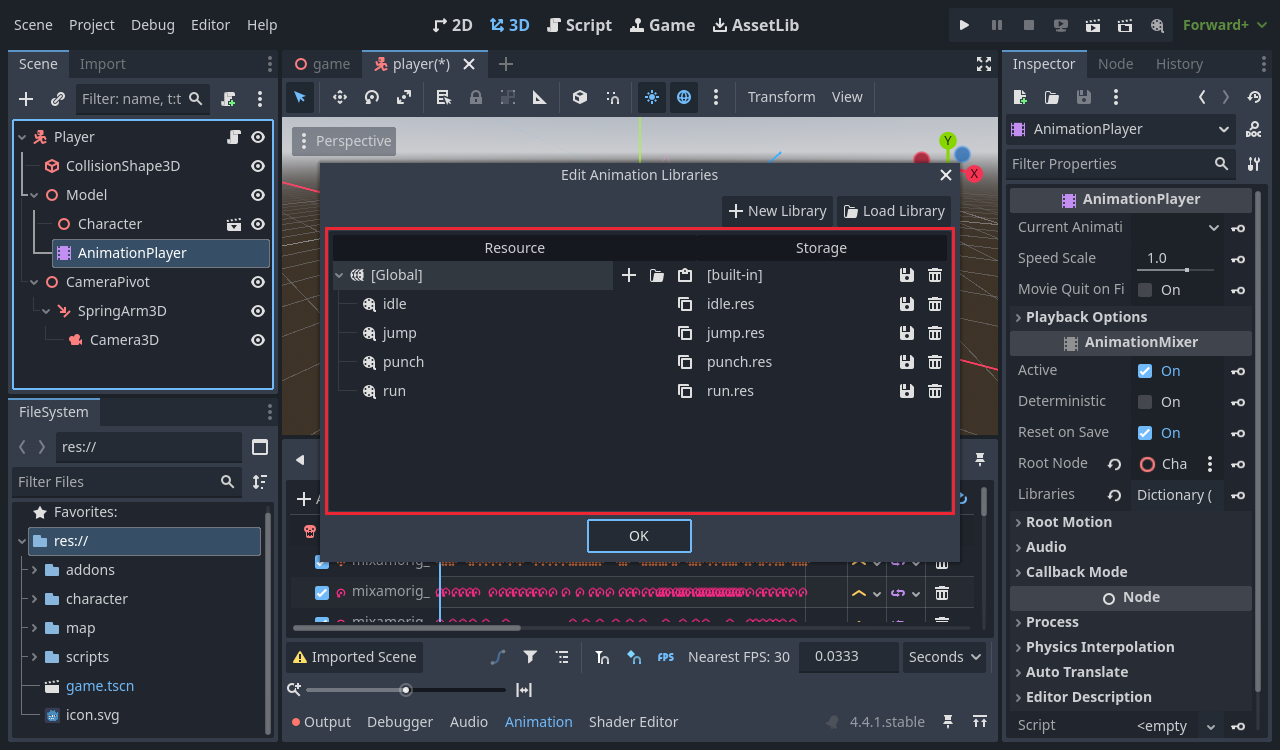The height and width of the screenshot is (750, 1280).
Task: Click the Imported Scene button
Action: [354, 657]
